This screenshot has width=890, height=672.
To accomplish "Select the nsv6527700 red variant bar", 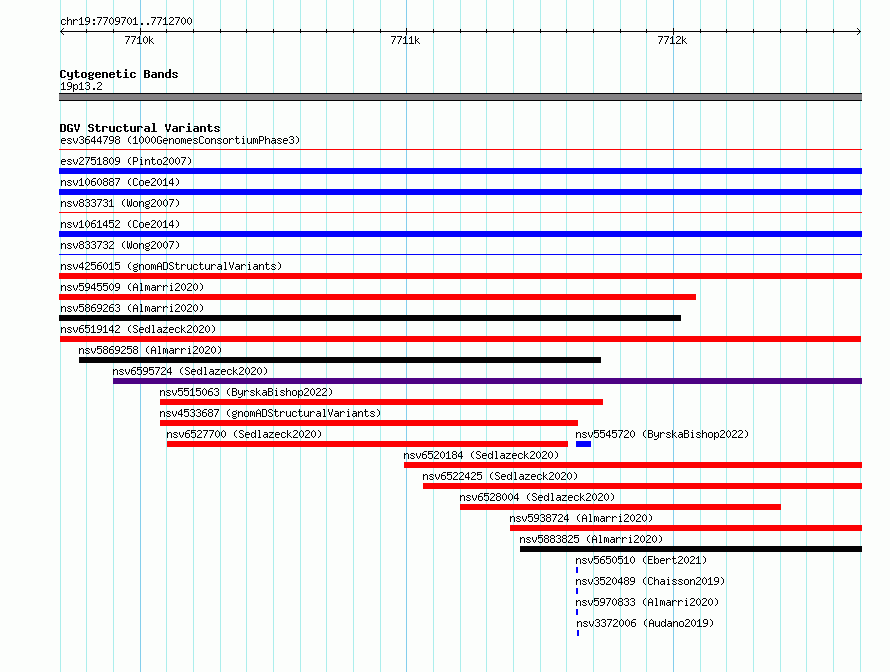I will click(x=367, y=444).
